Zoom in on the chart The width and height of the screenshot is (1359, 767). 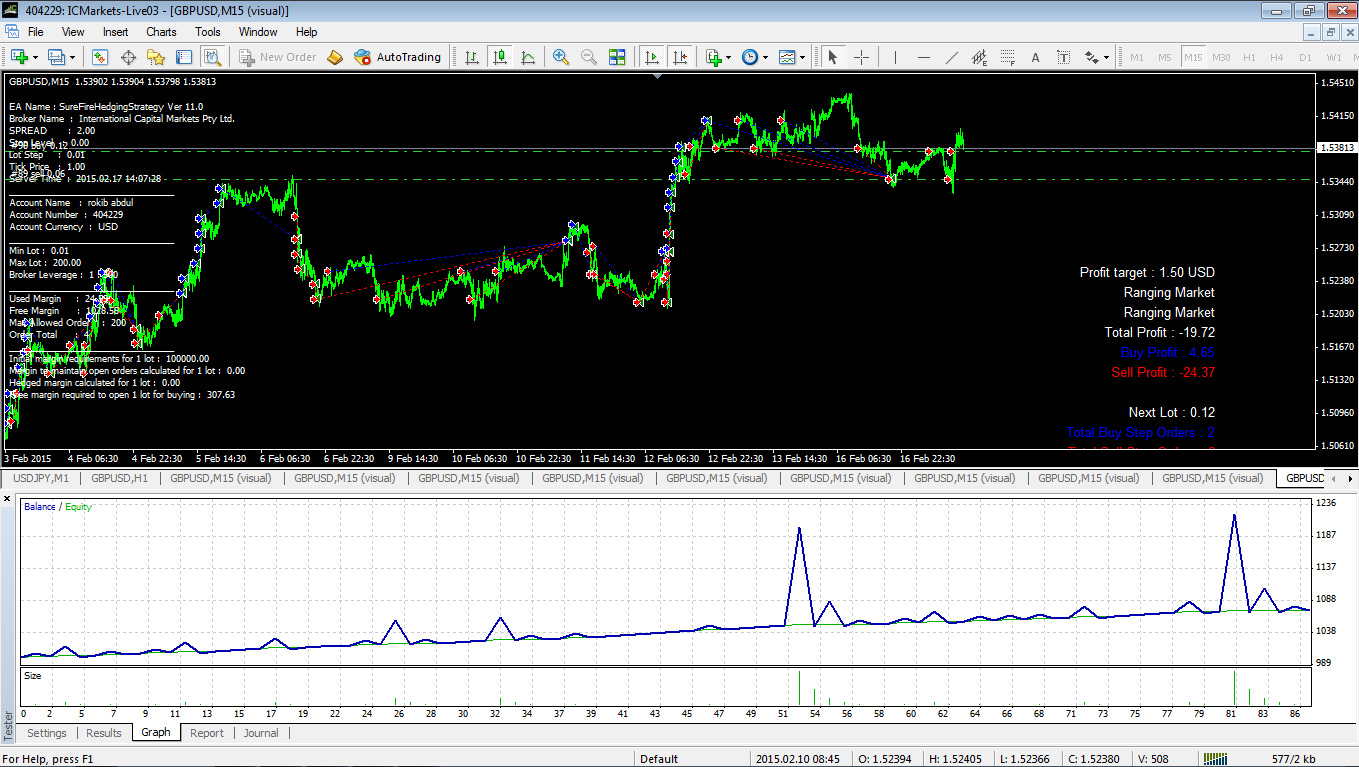click(x=561, y=57)
